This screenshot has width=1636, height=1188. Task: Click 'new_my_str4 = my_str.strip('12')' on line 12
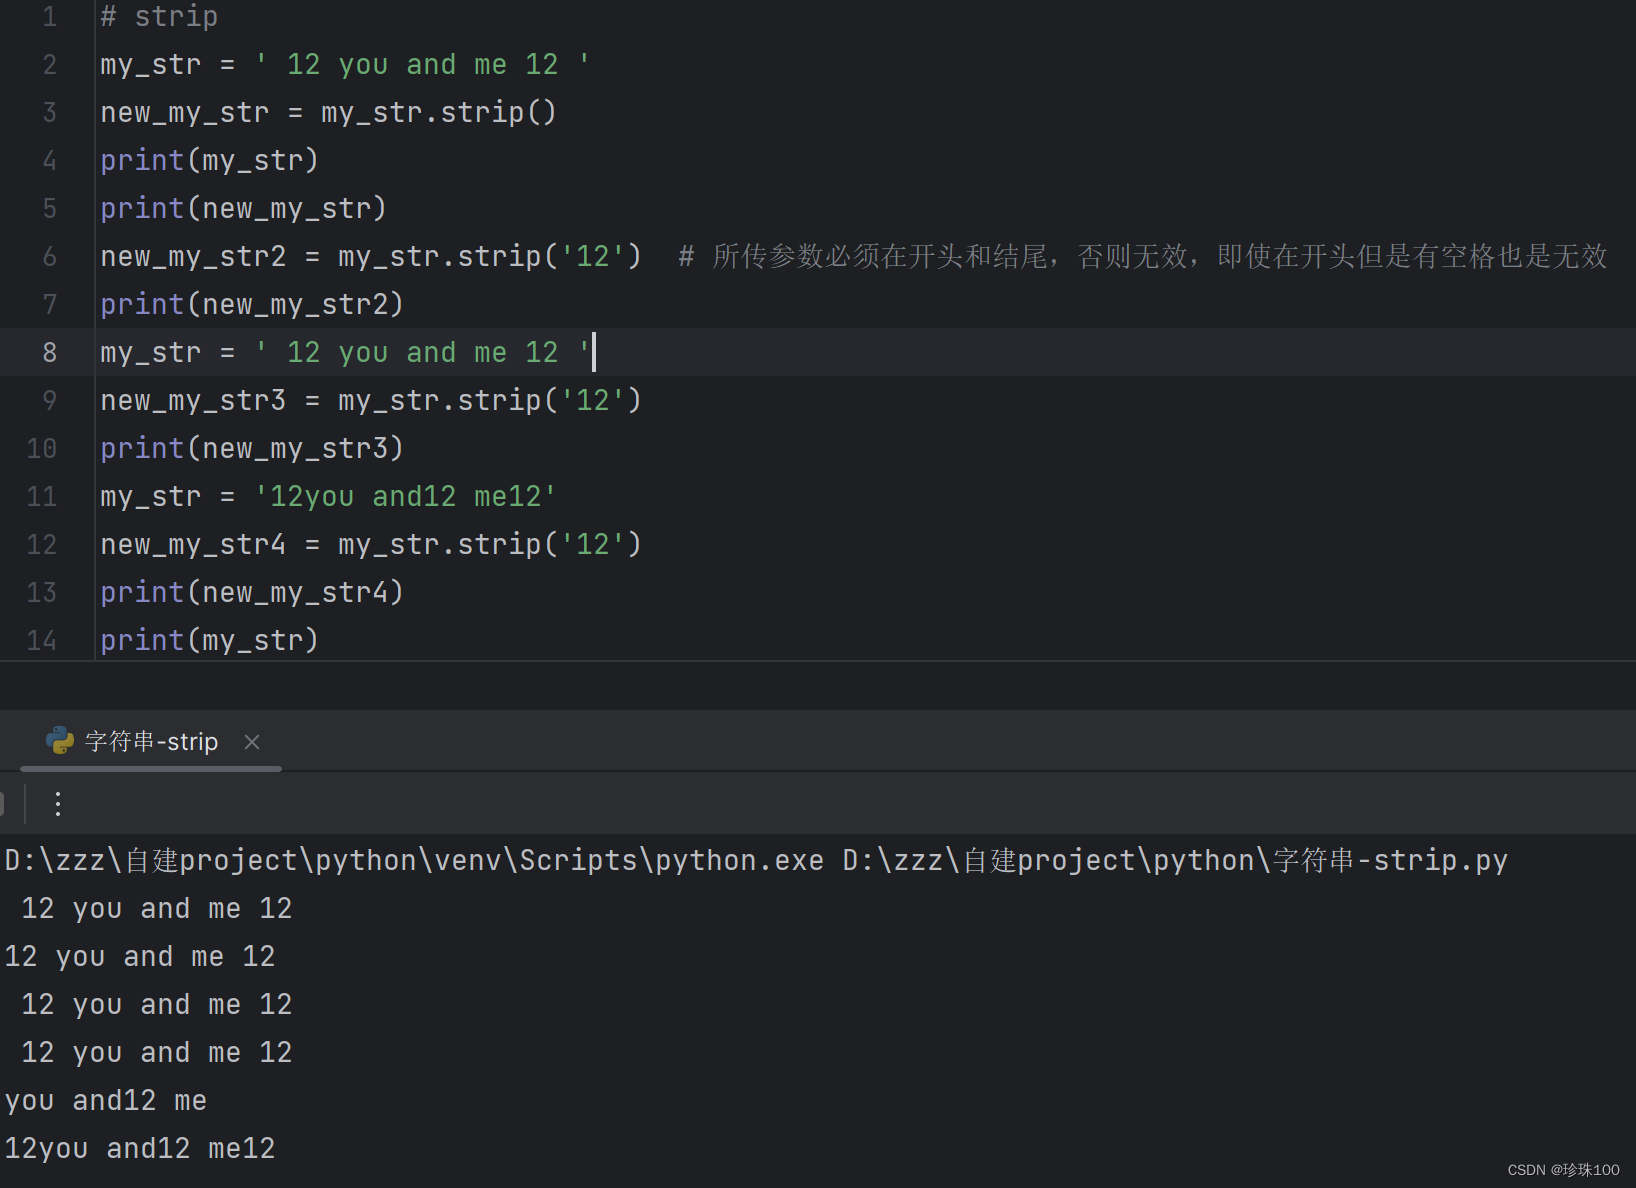371,545
